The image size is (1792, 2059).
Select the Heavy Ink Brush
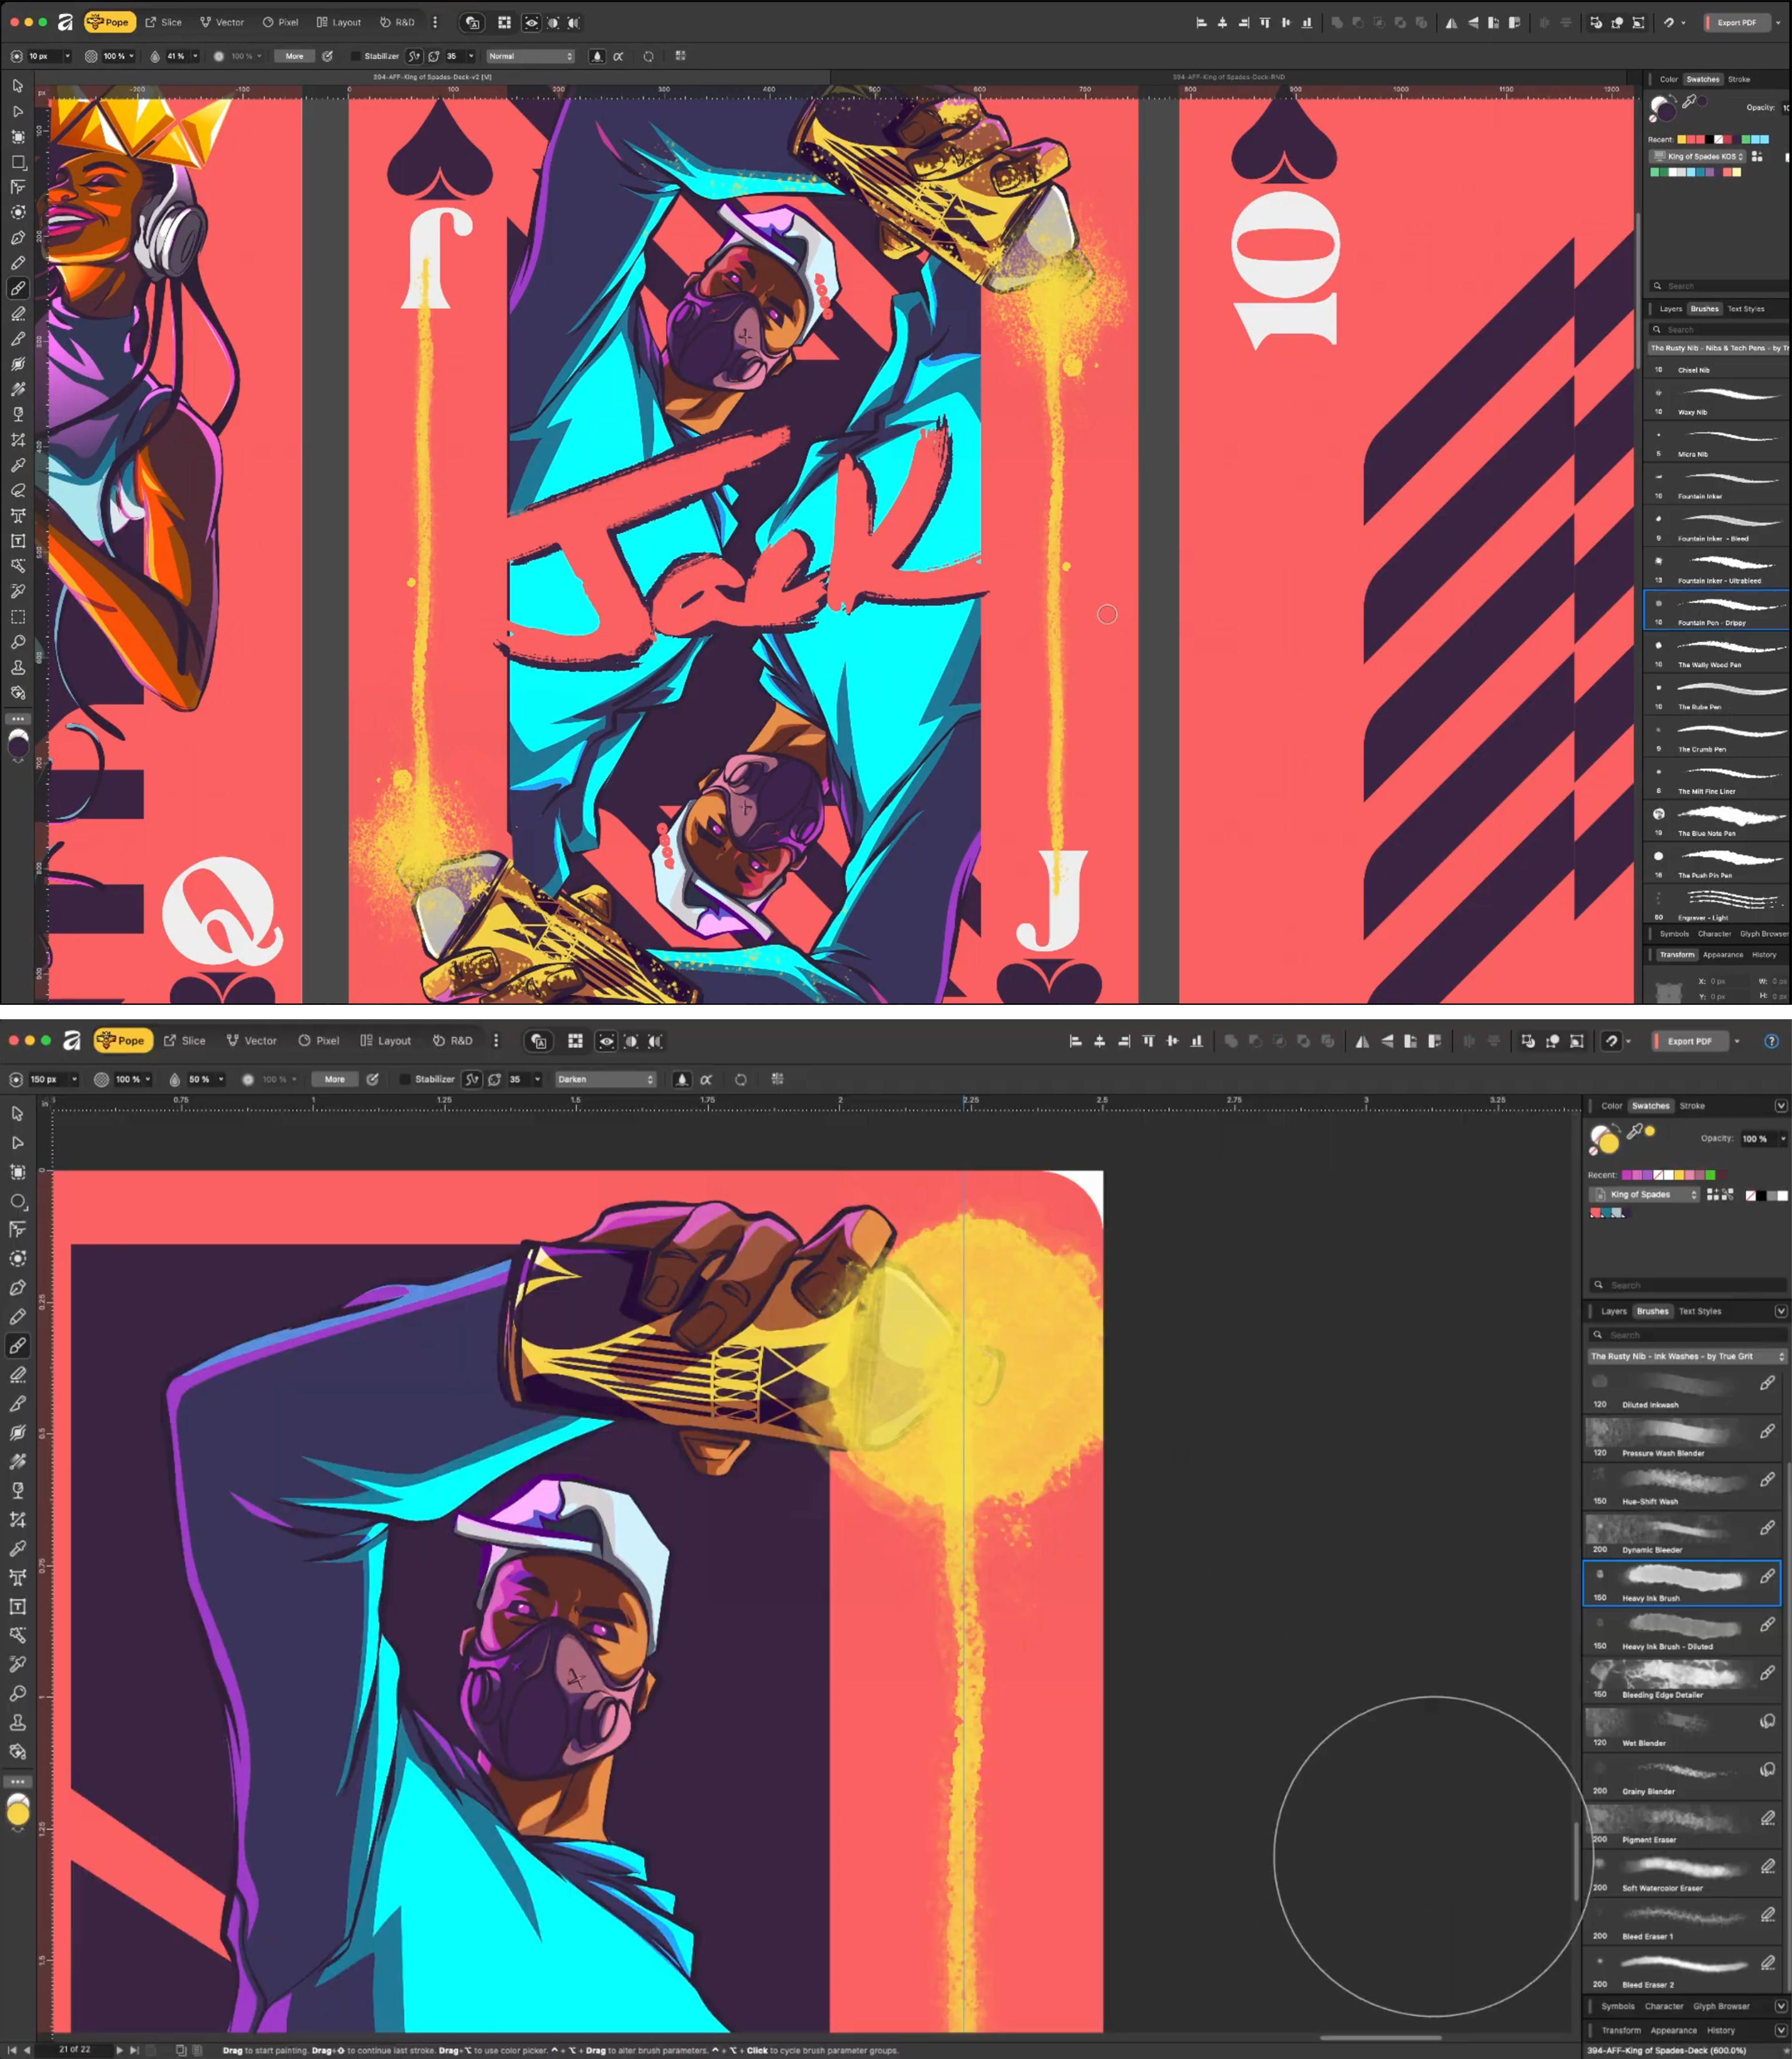1682,1583
